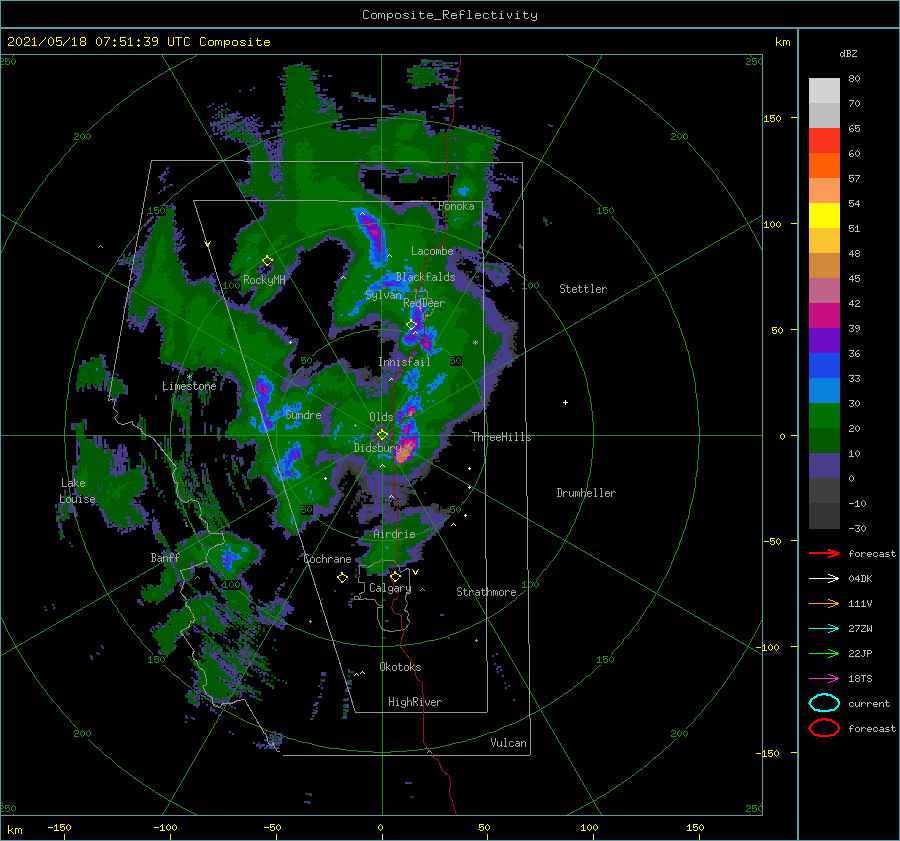900x841 pixels.
Task: Click the yellow diamond marker under Cochrane
Action: coord(342,578)
